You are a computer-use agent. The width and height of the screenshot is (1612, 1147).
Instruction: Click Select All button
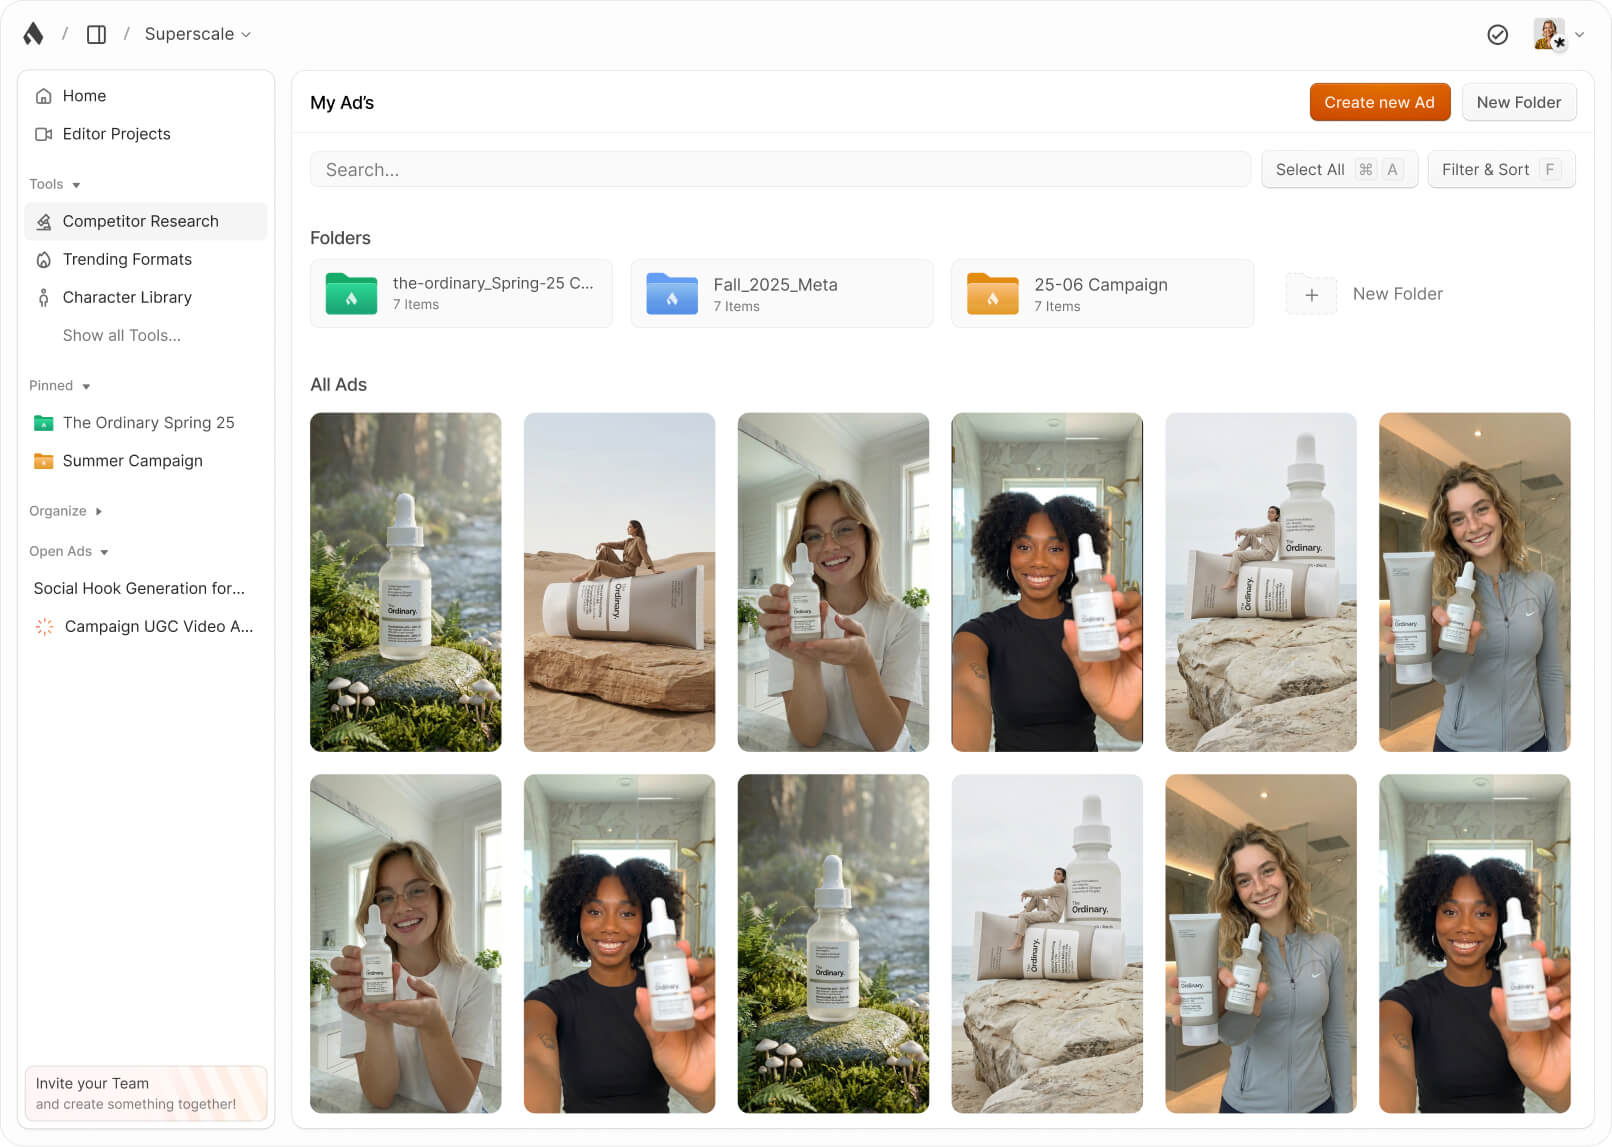(x=1339, y=169)
